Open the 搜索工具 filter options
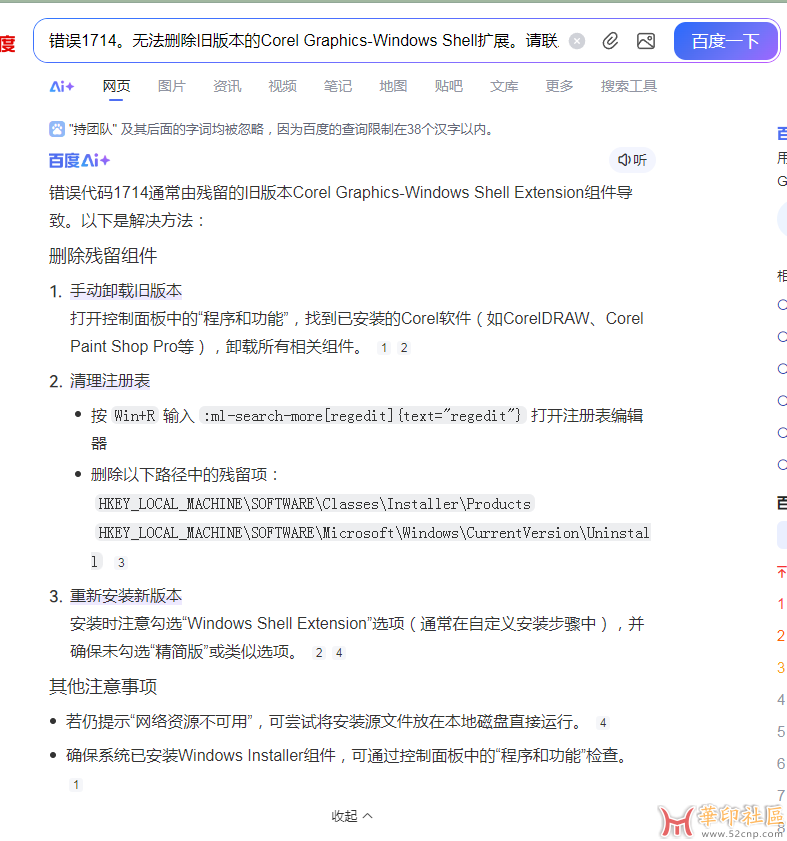 tap(628, 87)
